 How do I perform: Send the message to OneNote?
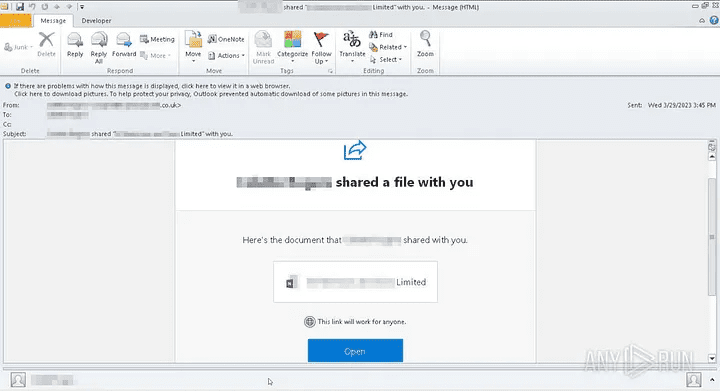pyautogui.click(x=225, y=39)
